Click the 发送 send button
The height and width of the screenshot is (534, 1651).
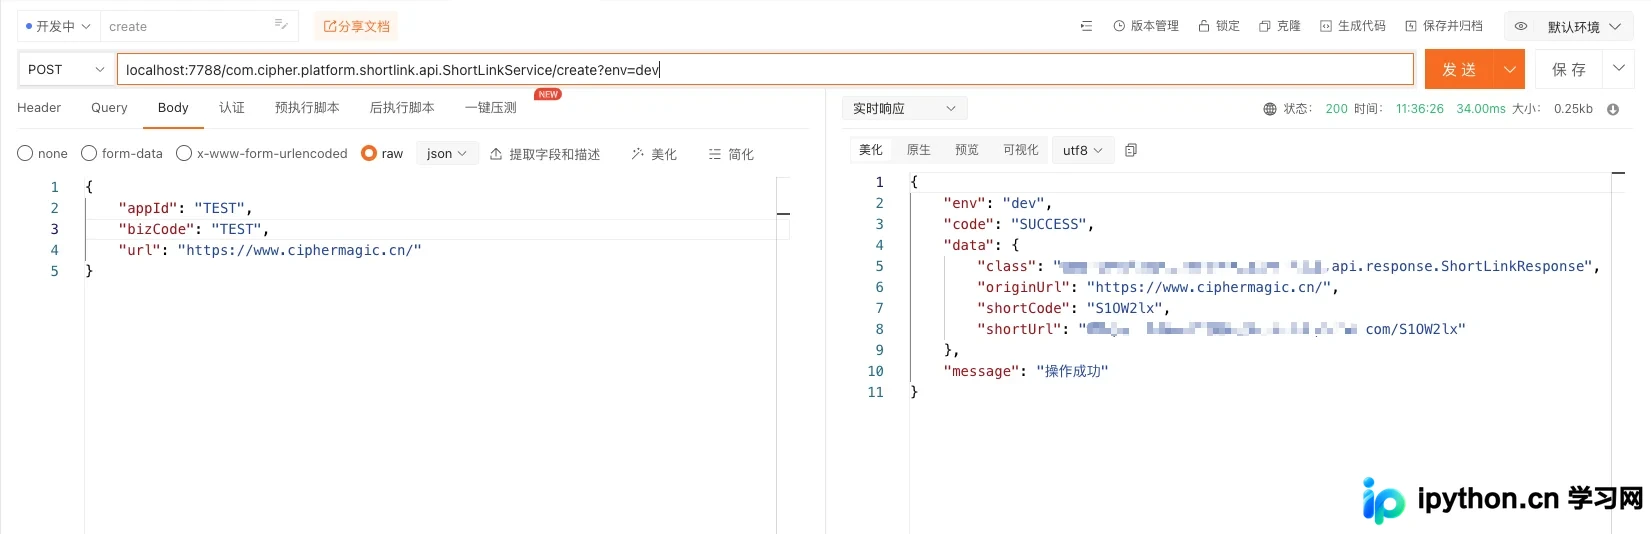tap(1459, 69)
